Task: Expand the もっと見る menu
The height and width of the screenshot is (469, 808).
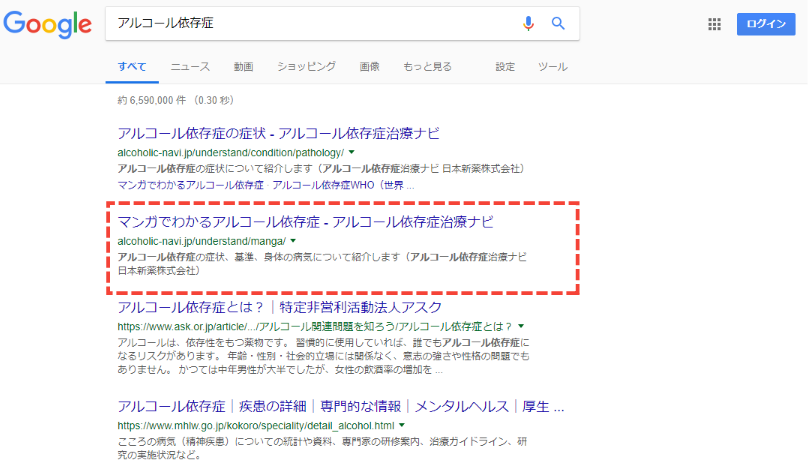Action: point(427,66)
